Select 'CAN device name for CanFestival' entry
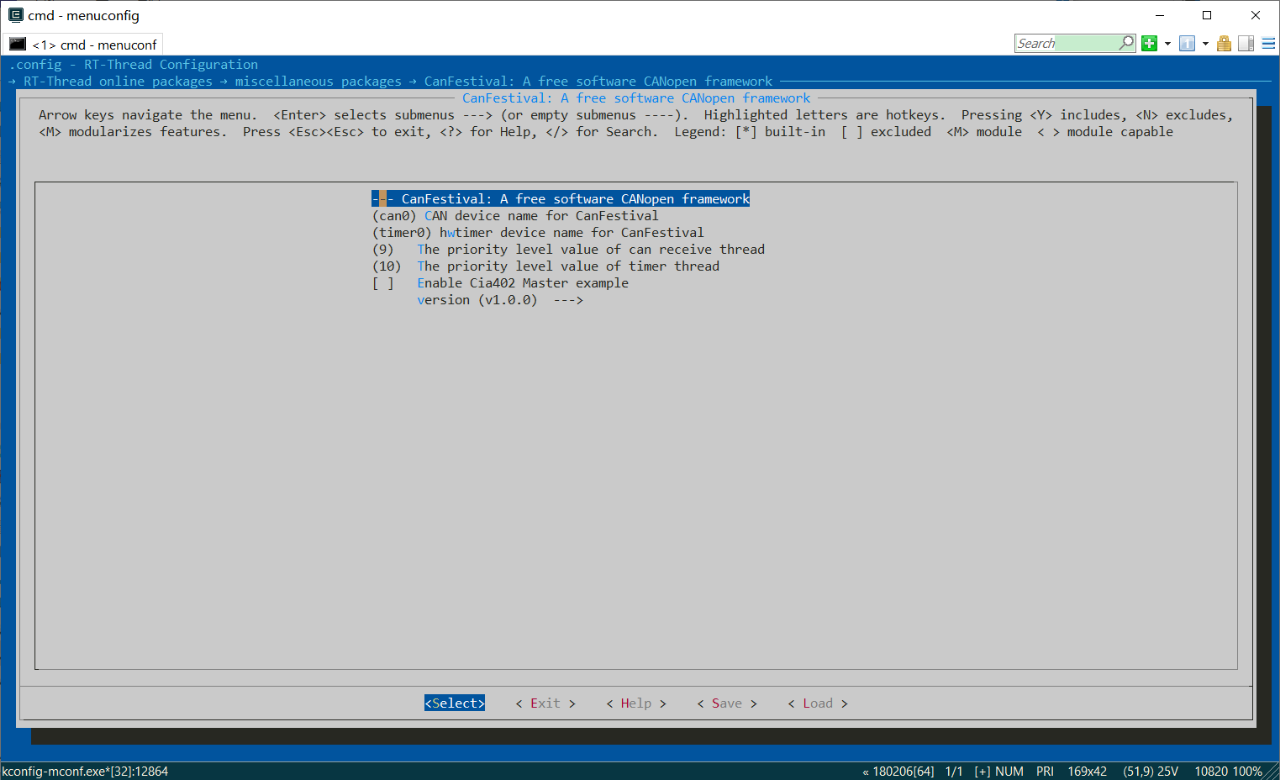The image size is (1280, 780). [x=515, y=215]
